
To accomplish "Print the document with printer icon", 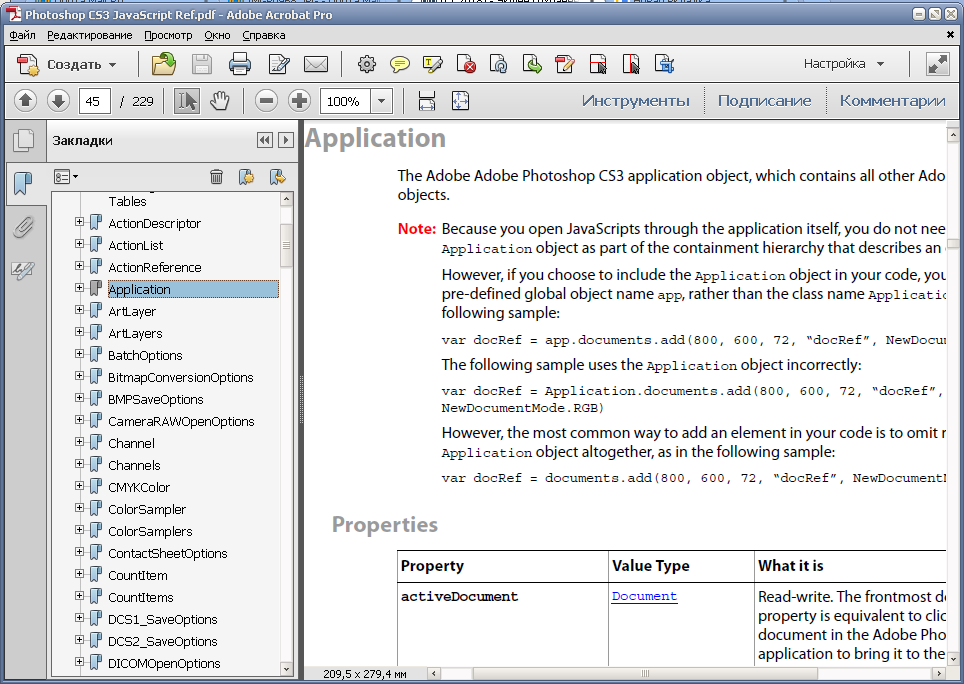I will 240,64.
